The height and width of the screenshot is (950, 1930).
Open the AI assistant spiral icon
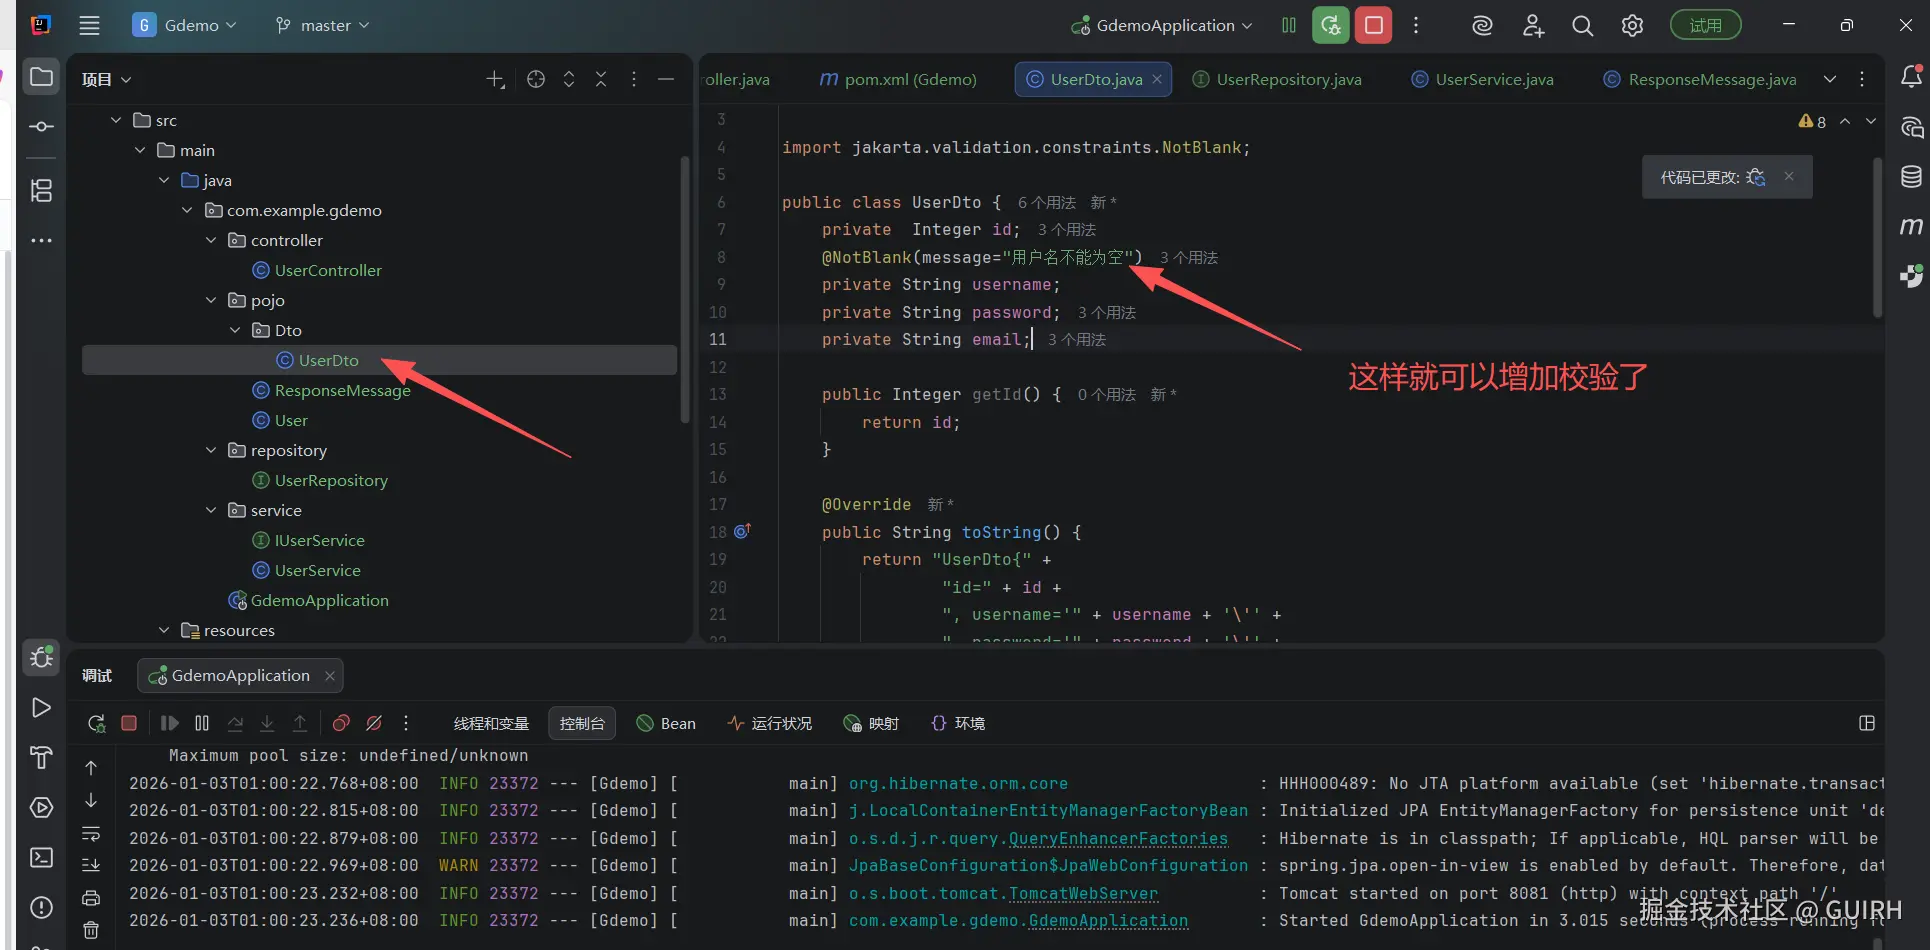1482,26
